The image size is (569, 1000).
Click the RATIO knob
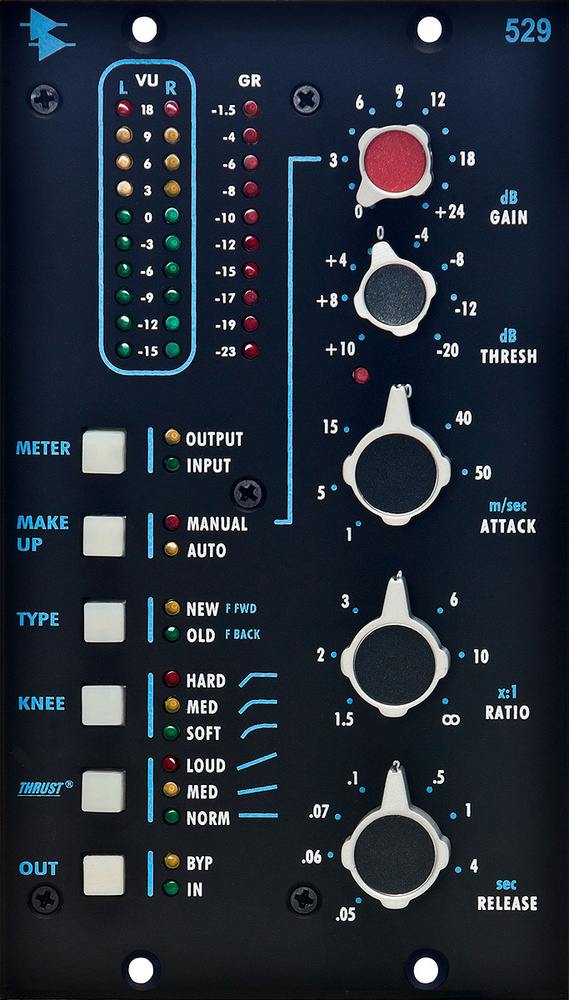(395, 660)
